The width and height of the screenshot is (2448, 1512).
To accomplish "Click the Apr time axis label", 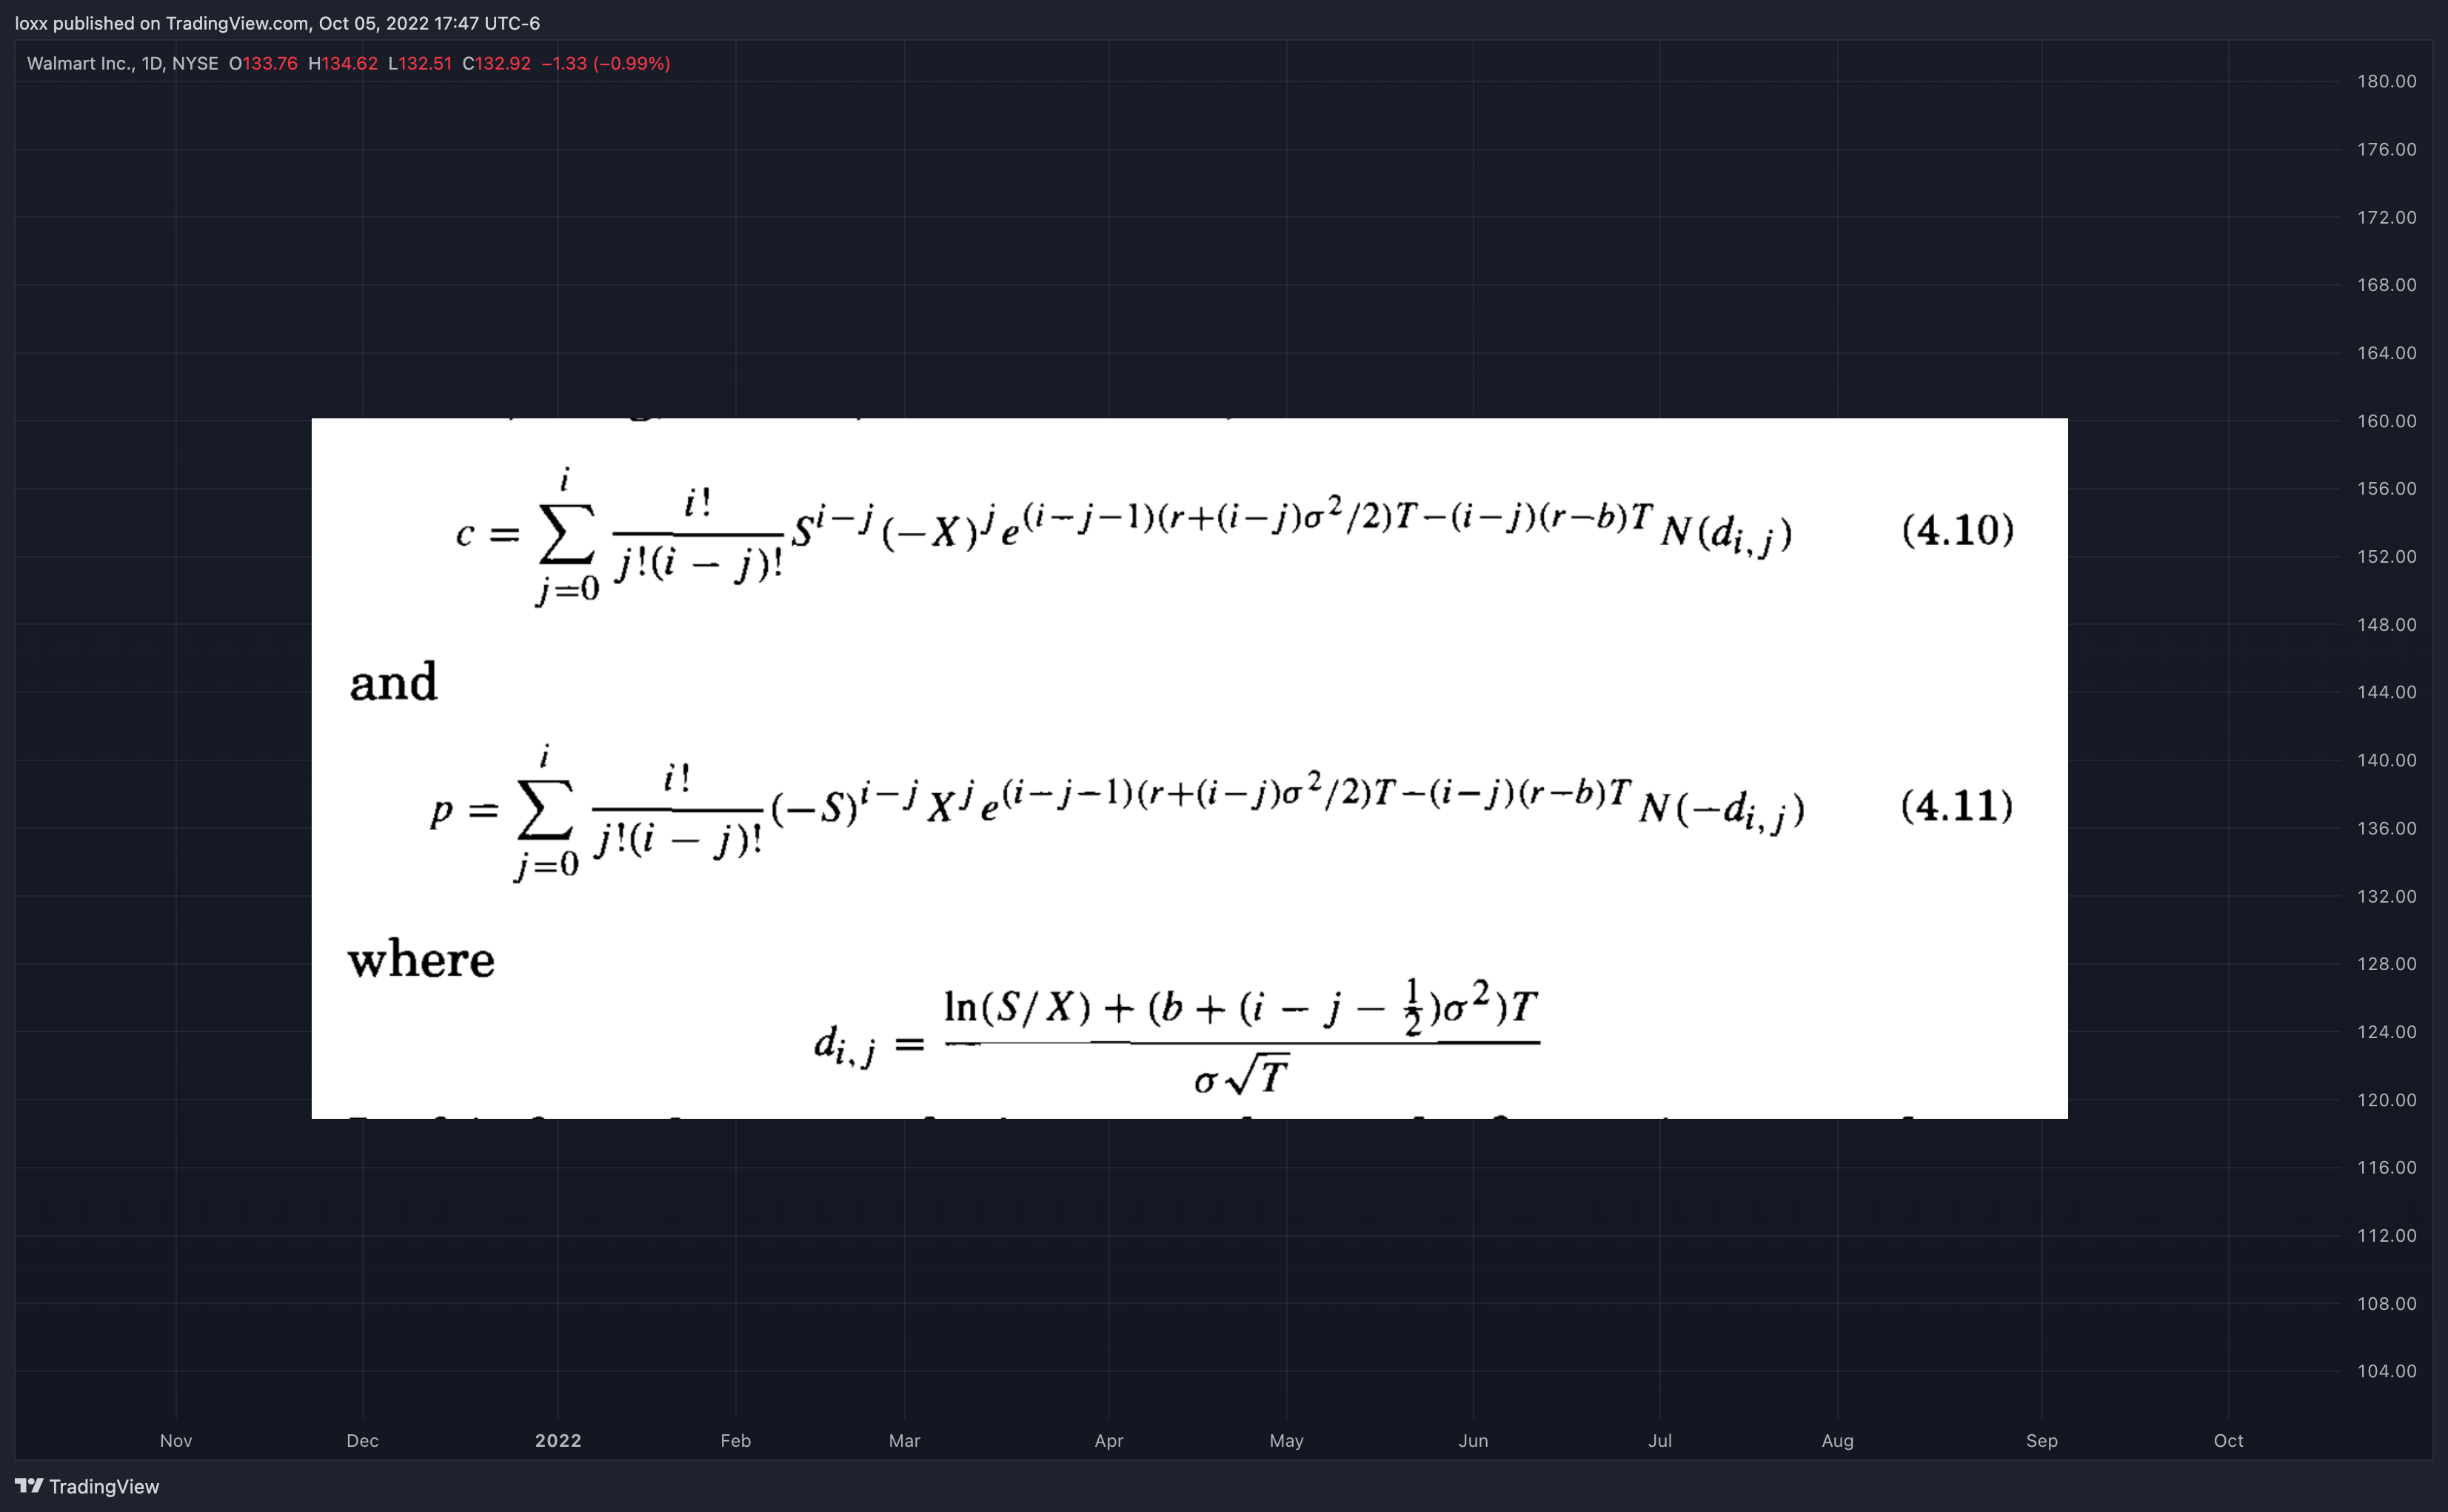I will coord(1108,1441).
